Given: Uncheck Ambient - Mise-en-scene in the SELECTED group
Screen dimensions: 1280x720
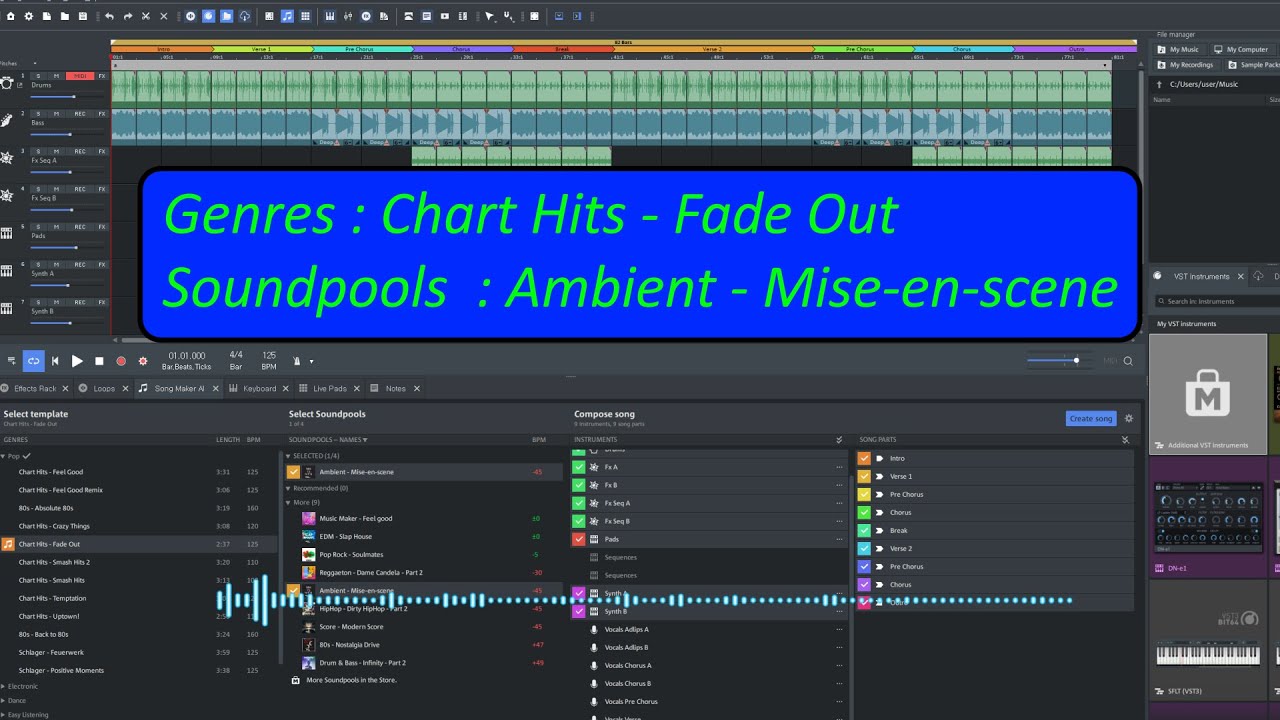Looking at the screenshot, I should click(293, 472).
